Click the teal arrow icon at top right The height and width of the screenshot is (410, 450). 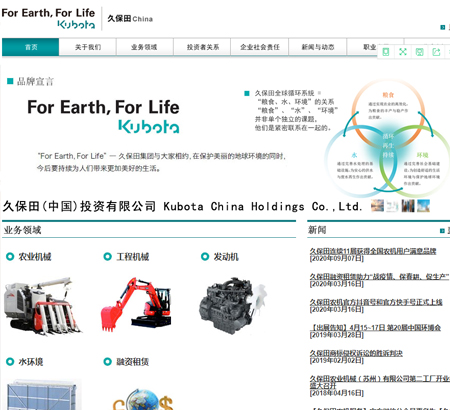tap(443, 27)
